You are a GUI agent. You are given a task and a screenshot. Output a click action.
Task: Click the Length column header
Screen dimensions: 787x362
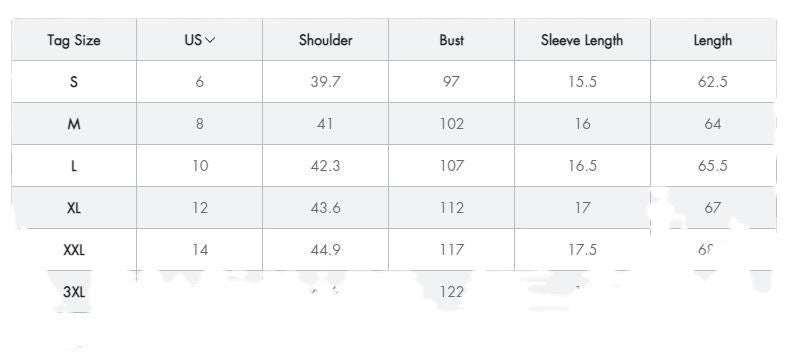pos(713,40)
